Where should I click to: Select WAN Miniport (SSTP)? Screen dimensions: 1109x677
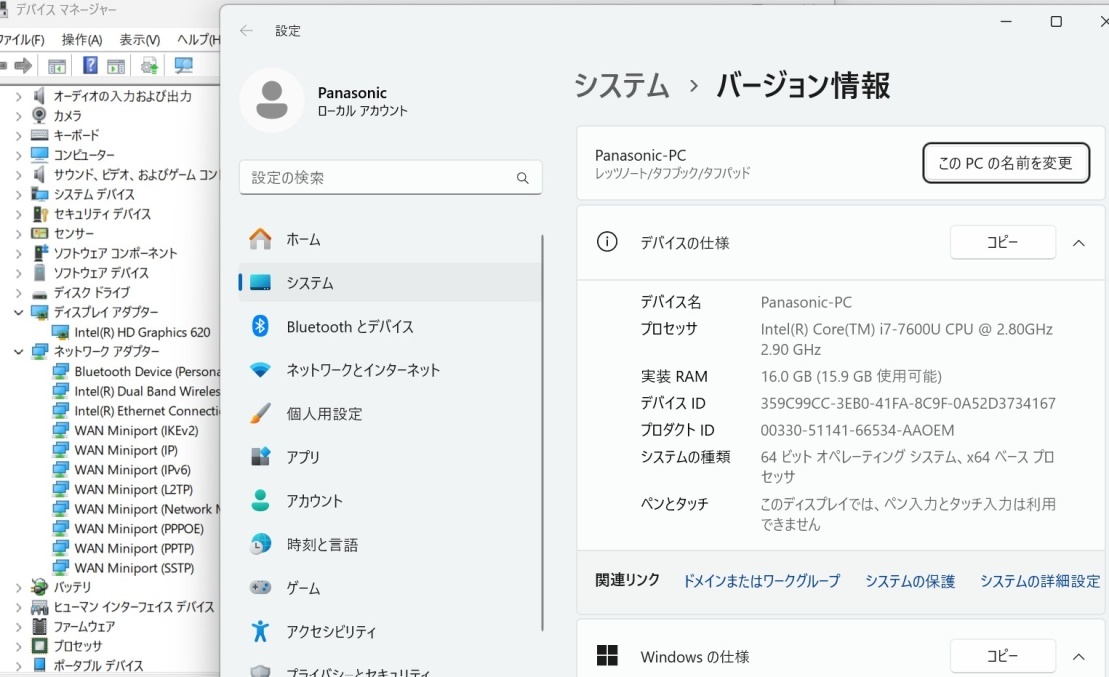click(134, 568)
